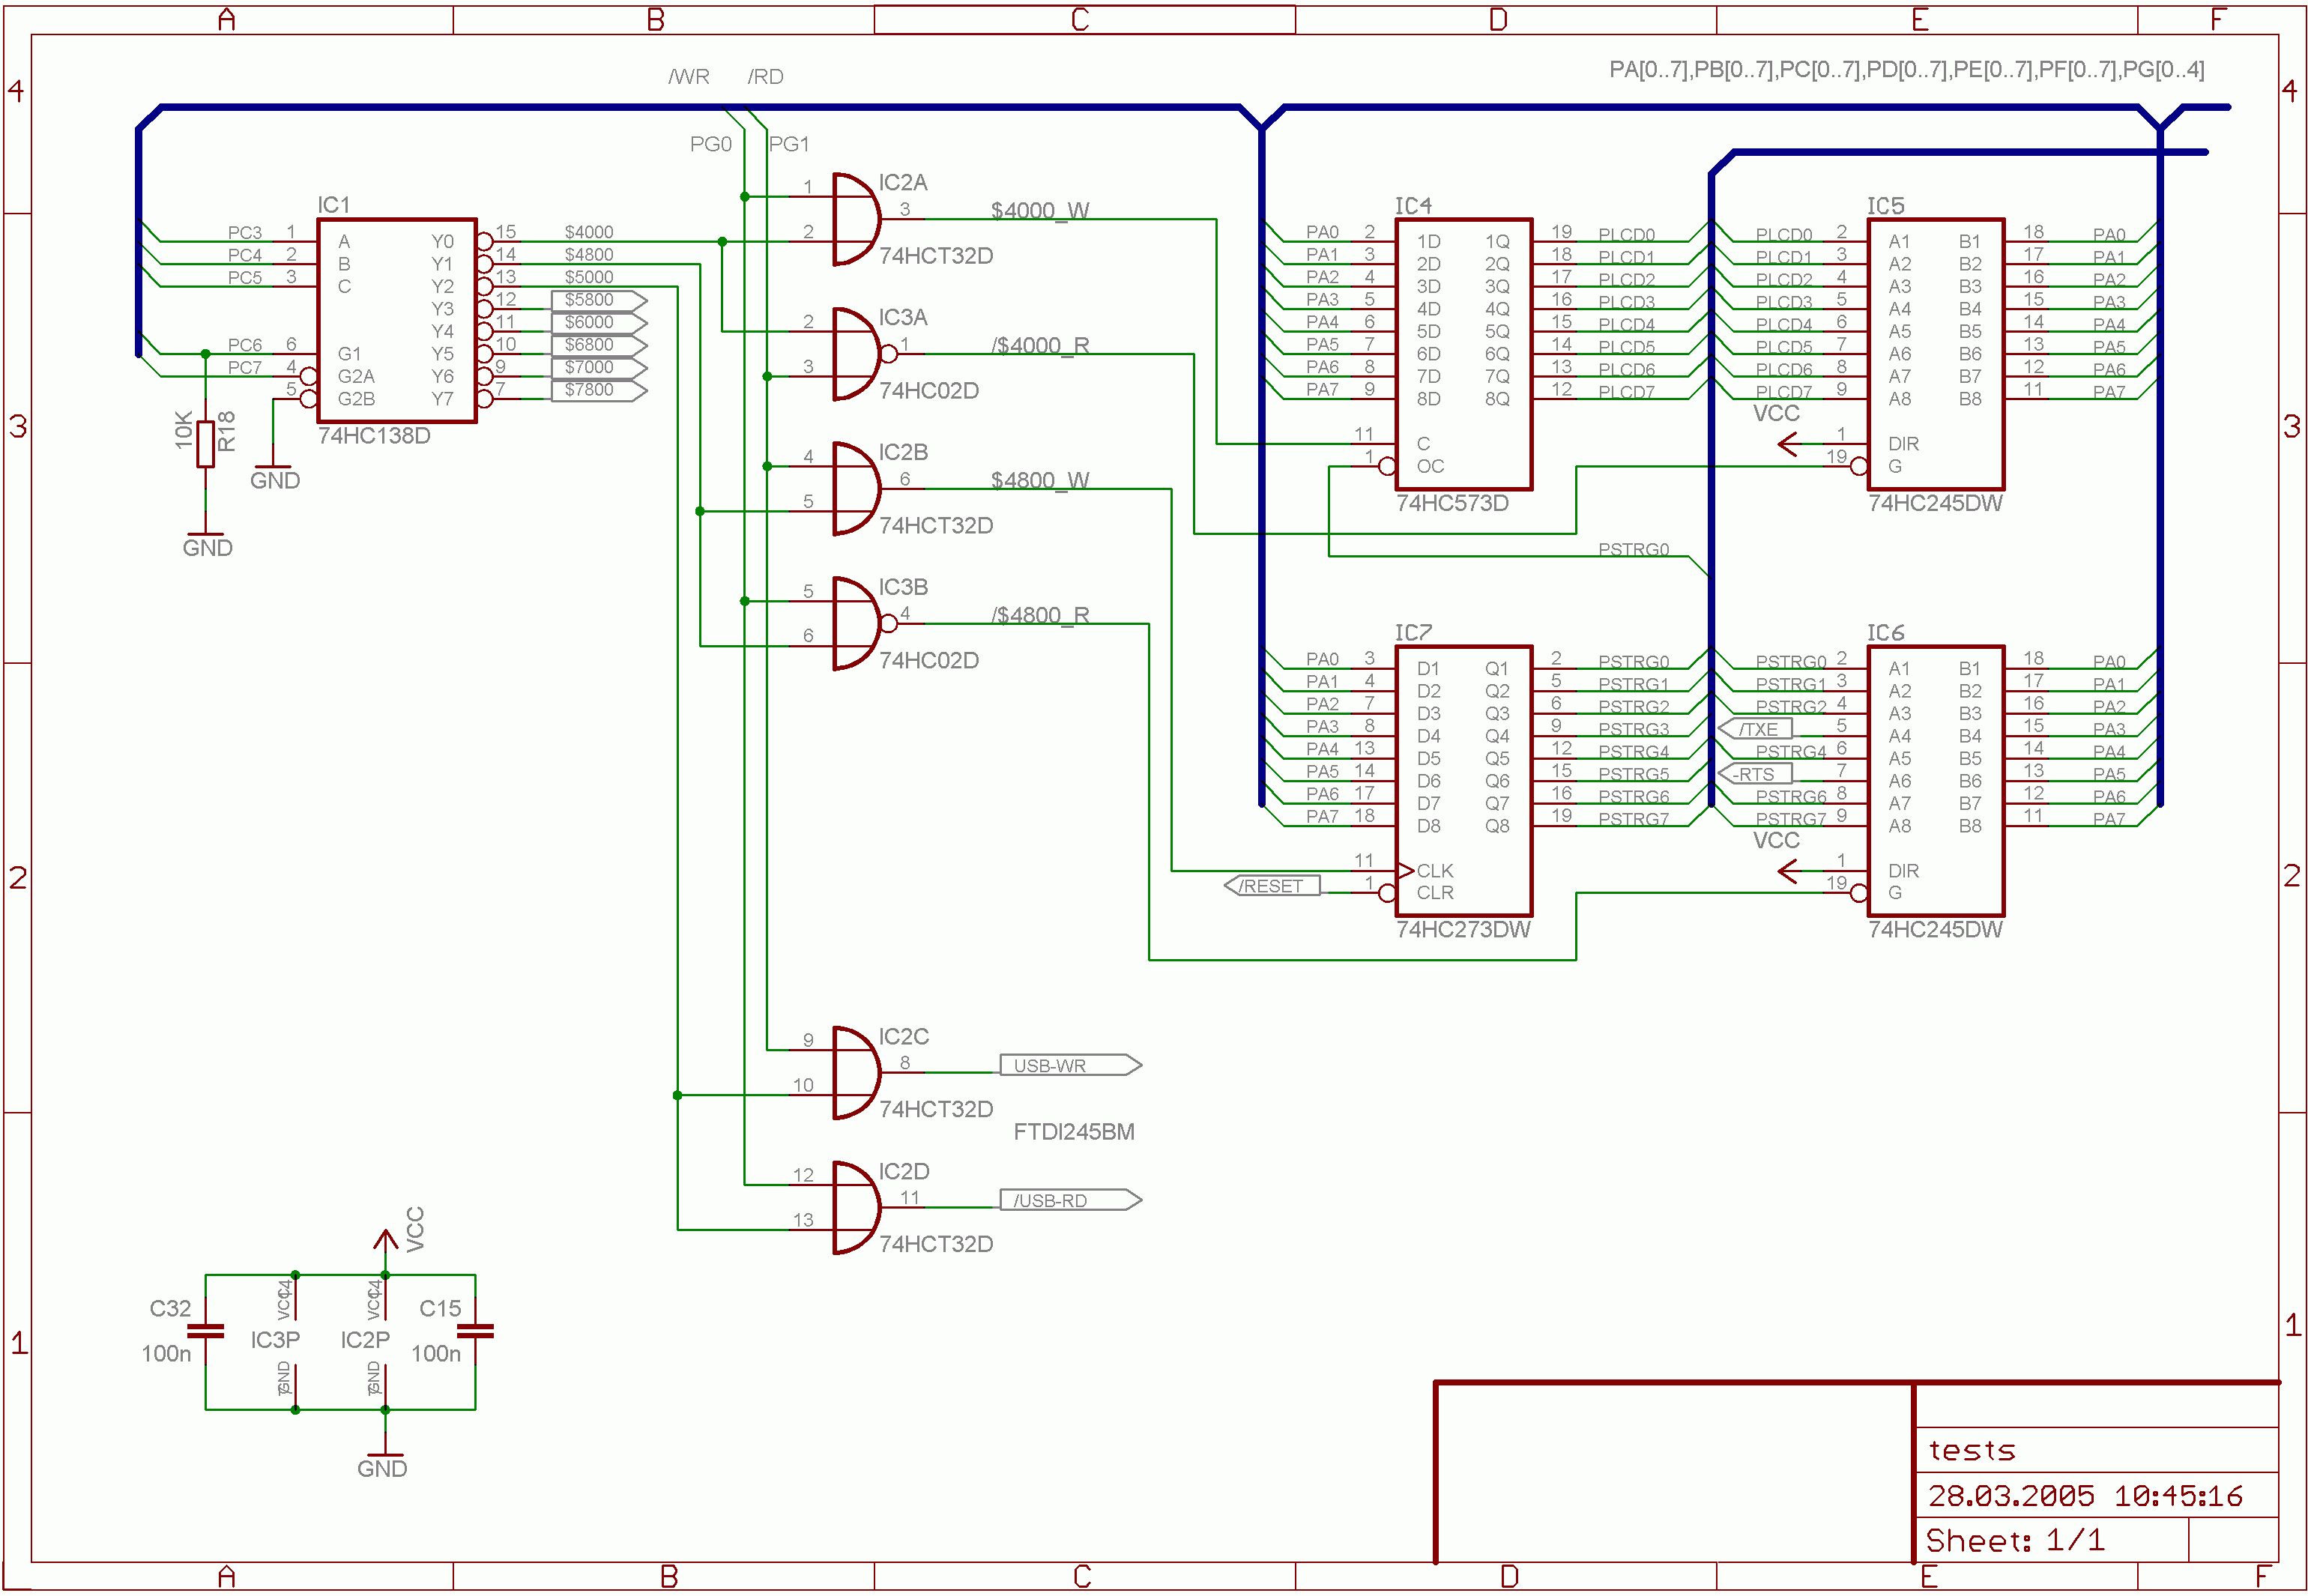
Task: Click the /RESET port label
Action: tap(1272, 886)
